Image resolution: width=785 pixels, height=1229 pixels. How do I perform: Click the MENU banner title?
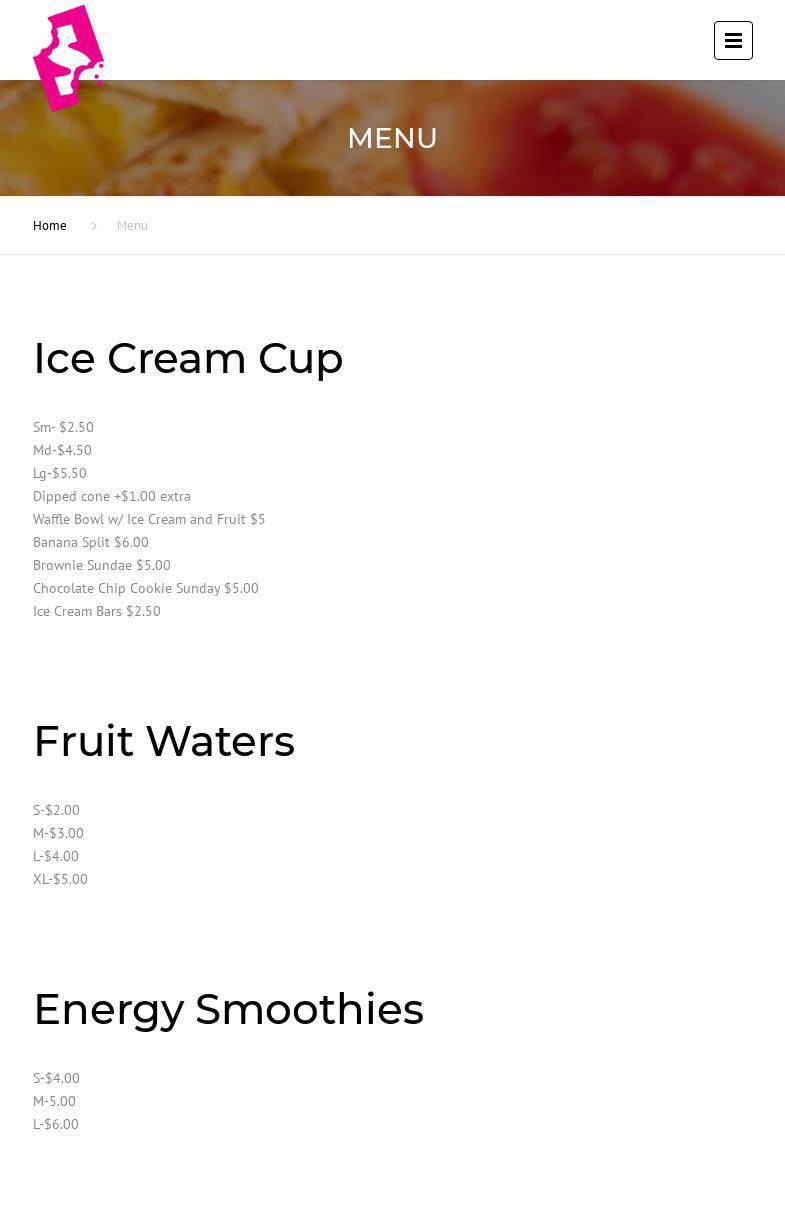coord(392,138)
